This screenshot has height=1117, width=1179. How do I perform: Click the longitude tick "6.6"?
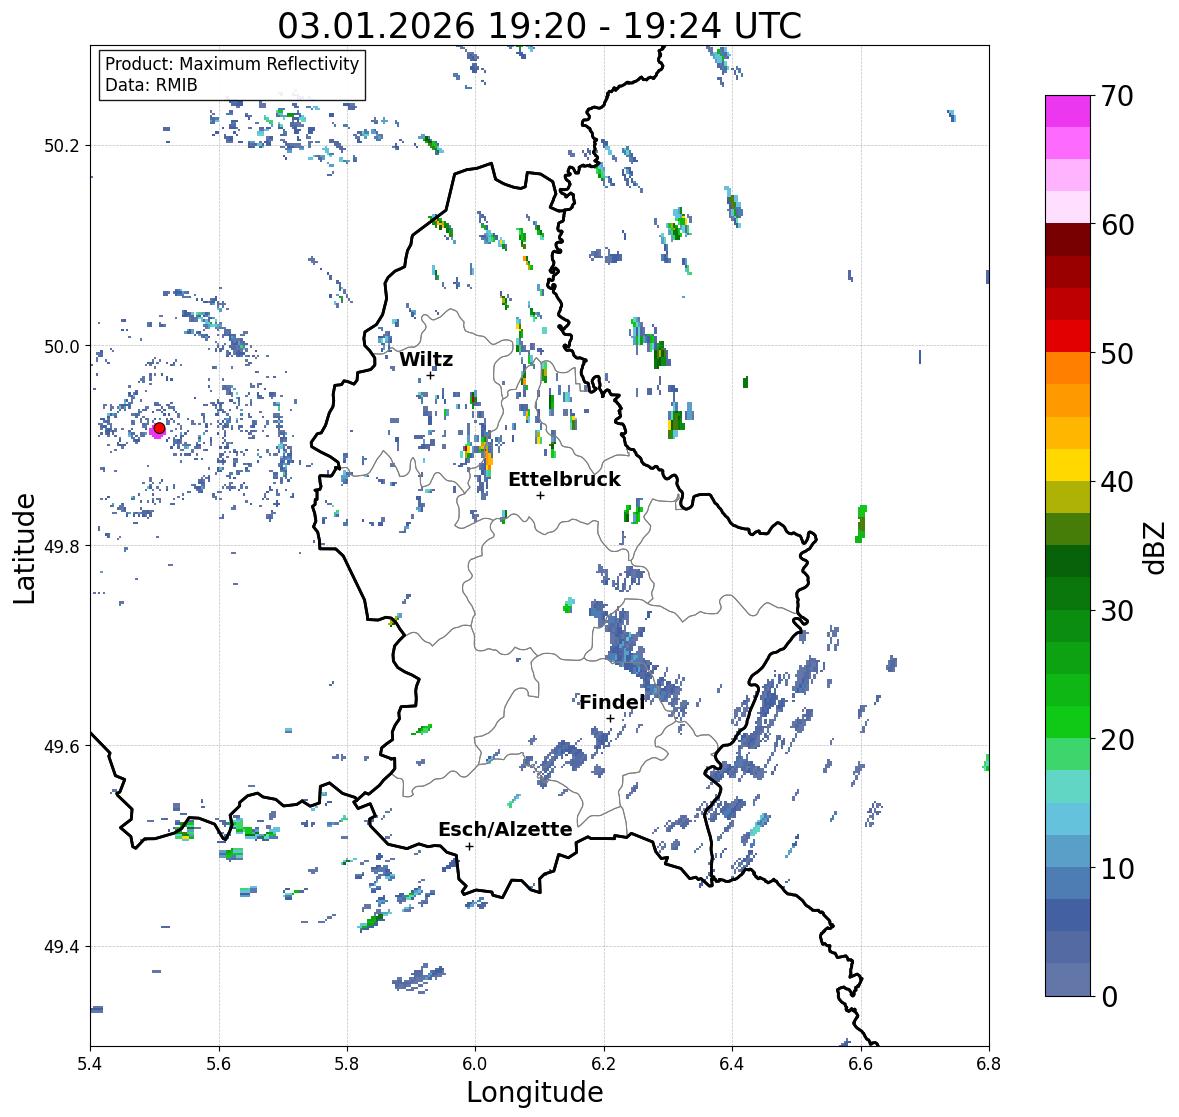pos(861,1063)
